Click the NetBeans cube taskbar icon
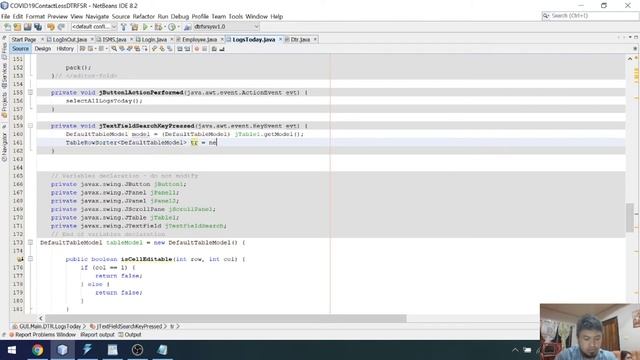This screenshot has height=360, width=640. click(62, 350)
